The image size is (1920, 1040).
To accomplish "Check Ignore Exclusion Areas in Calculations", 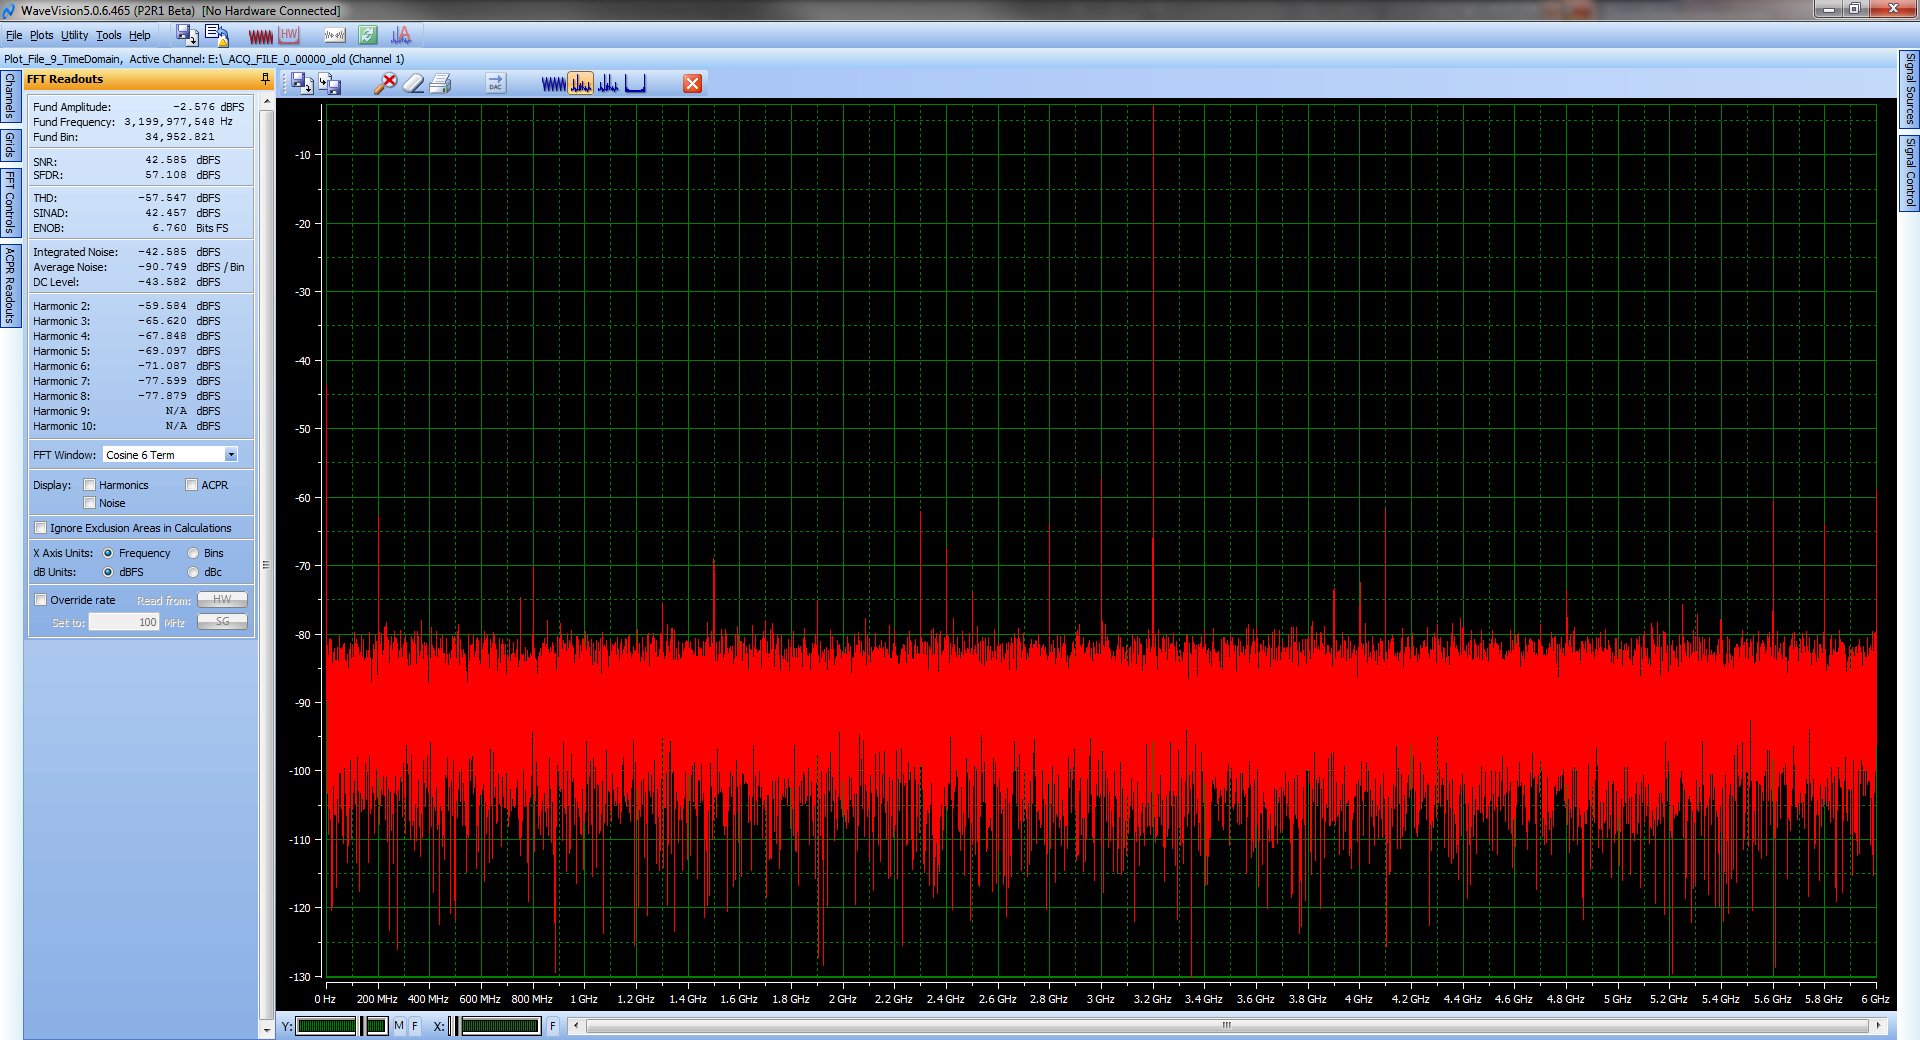I will pos(40,528).
